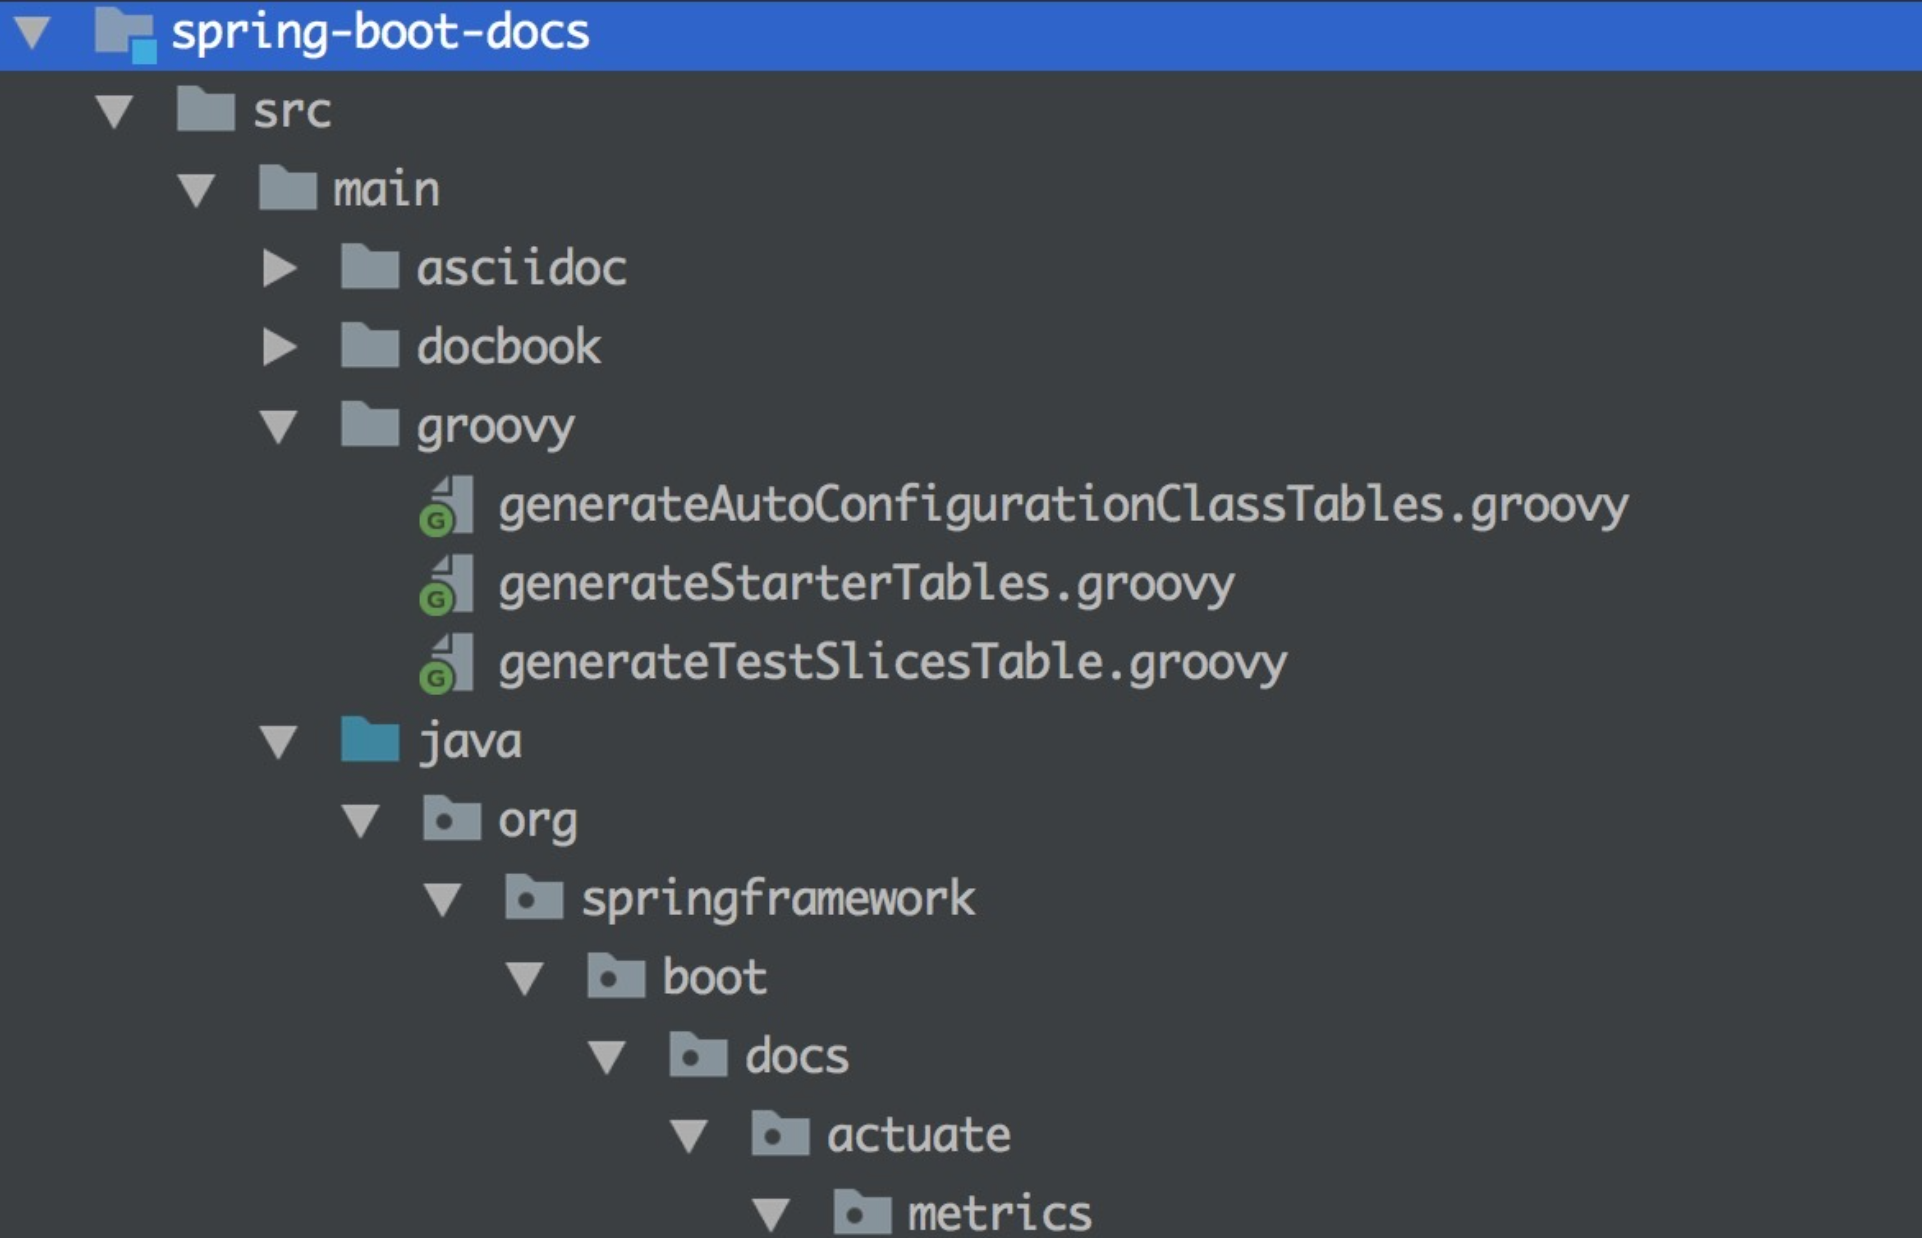Collapse the spring-boot-docs root node

(x=33, y=33)
